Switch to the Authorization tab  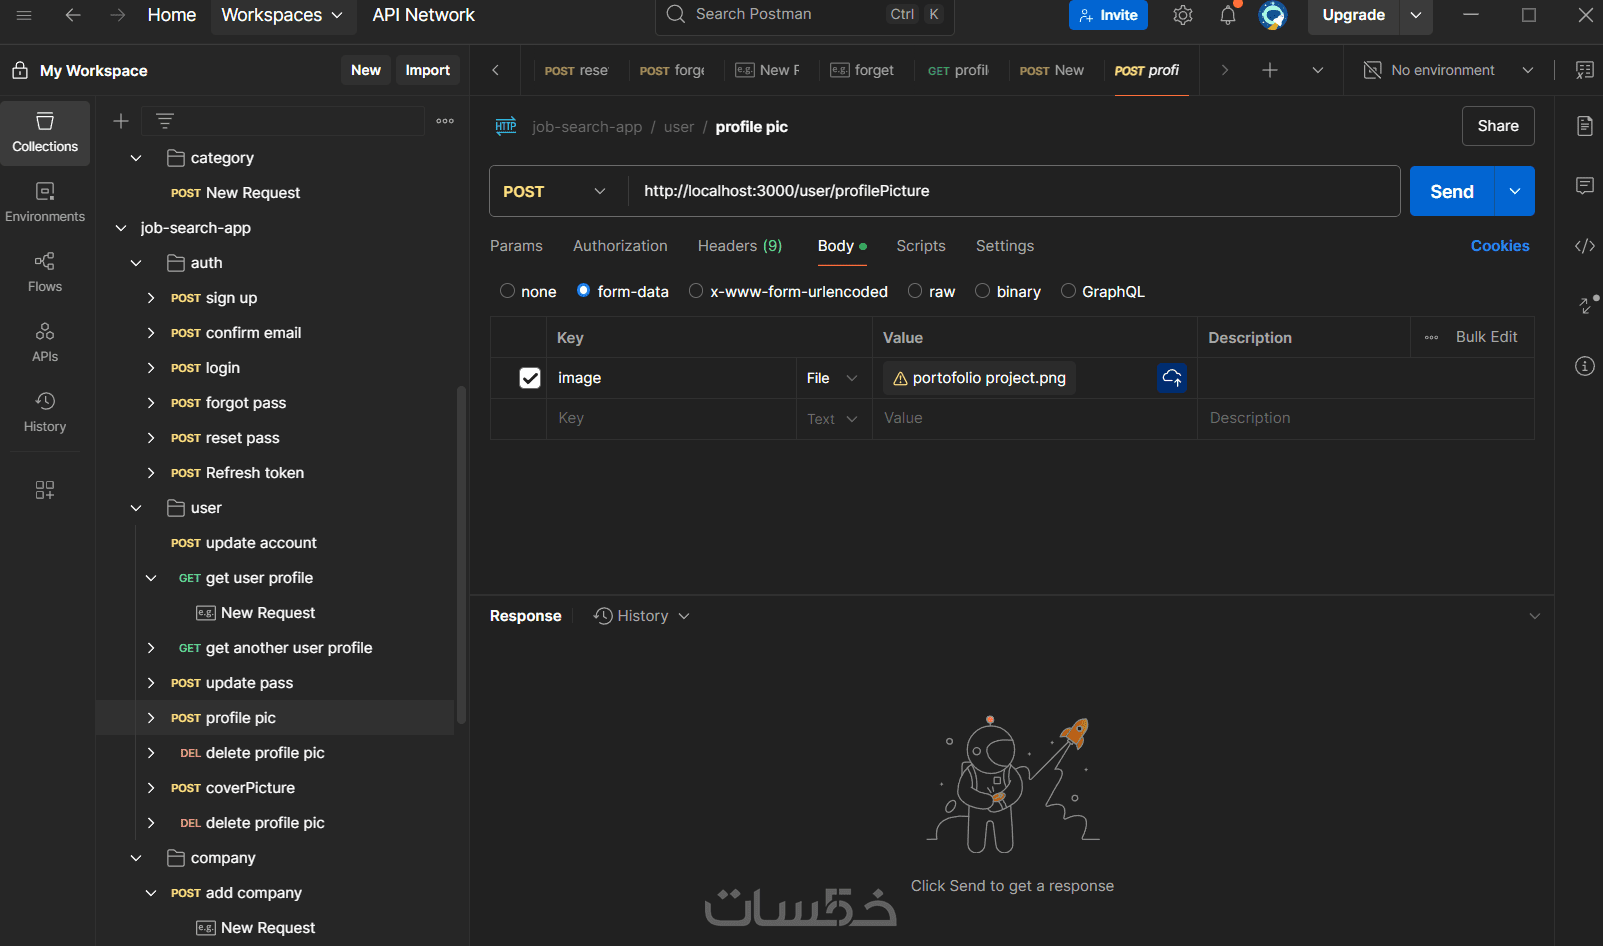point(620,246)
